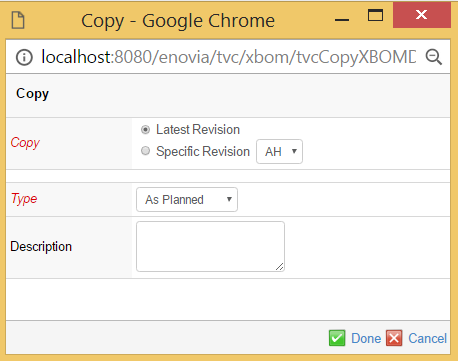The image size is (458, 361).
Task: Close the Copy popup window
Action: [422, 15]
